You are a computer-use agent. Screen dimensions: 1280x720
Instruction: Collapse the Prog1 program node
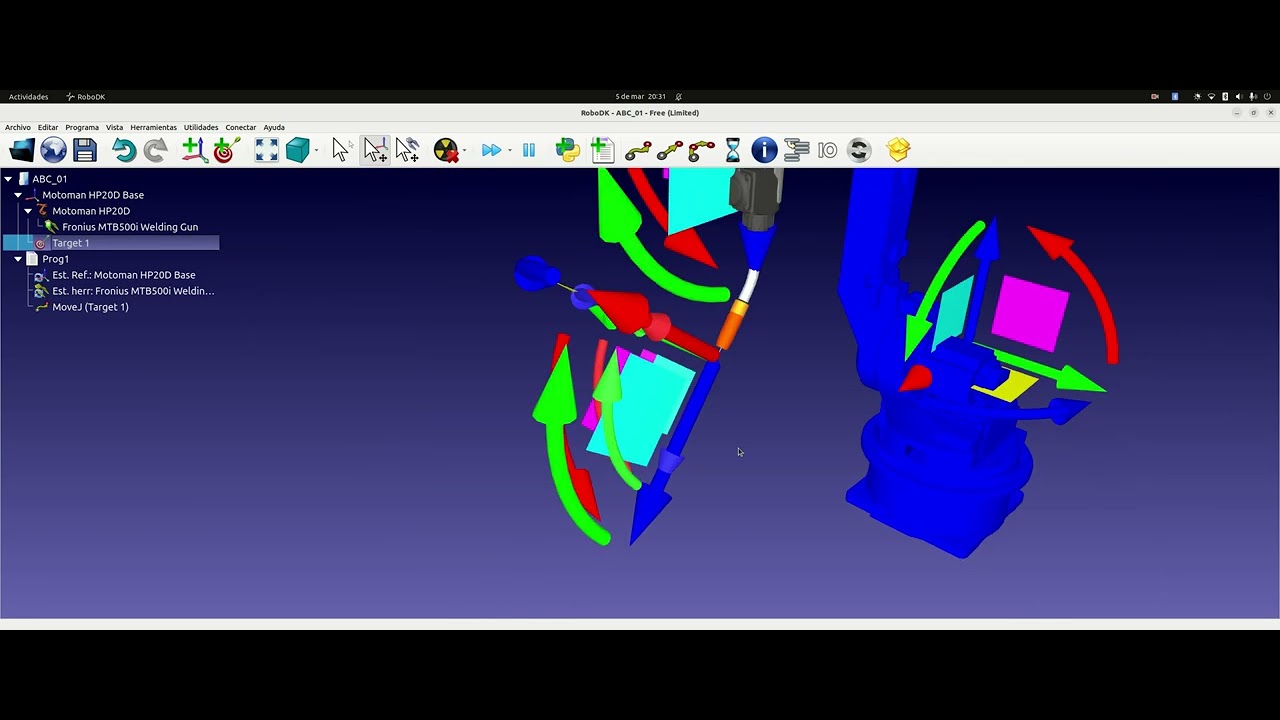[x=18, y=259]
